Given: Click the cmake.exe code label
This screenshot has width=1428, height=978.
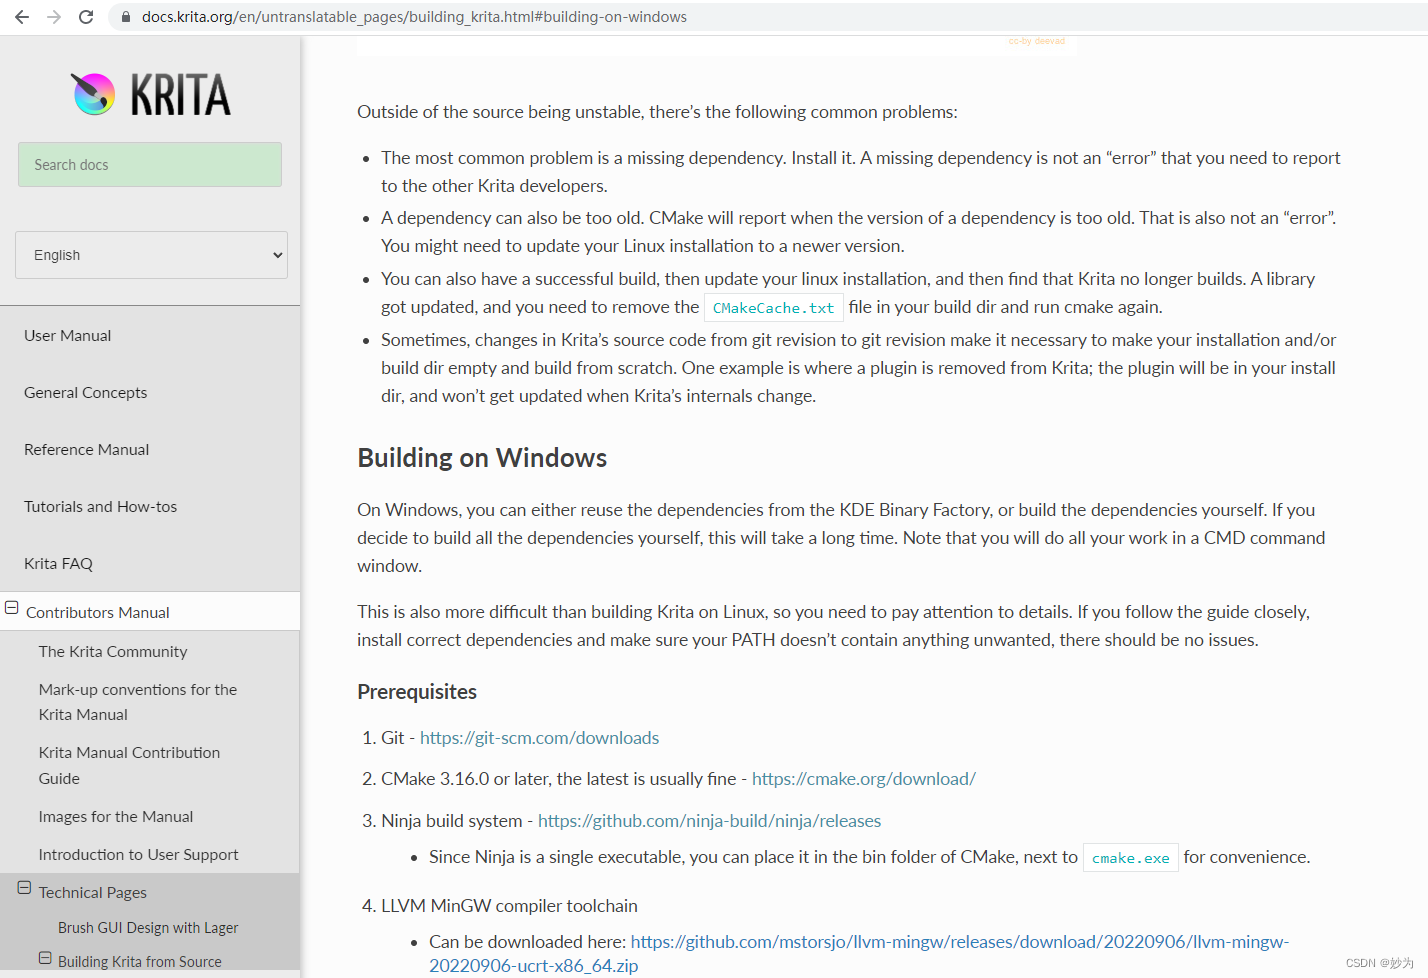Looking at the screenshot, I should (1130, 858).
